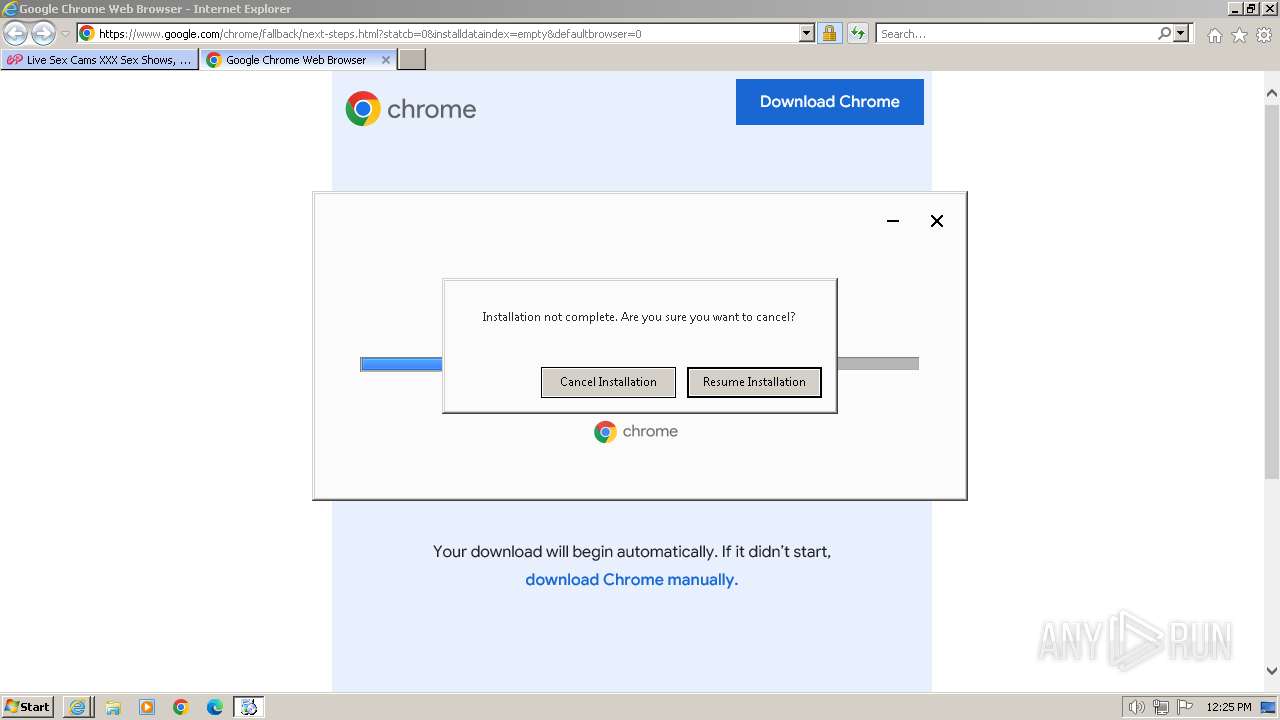Image resolution: width=1280 pixels, height=720 pixels.
Task: Launch Google Chrome from the taskbar
Action: (181, 707)
